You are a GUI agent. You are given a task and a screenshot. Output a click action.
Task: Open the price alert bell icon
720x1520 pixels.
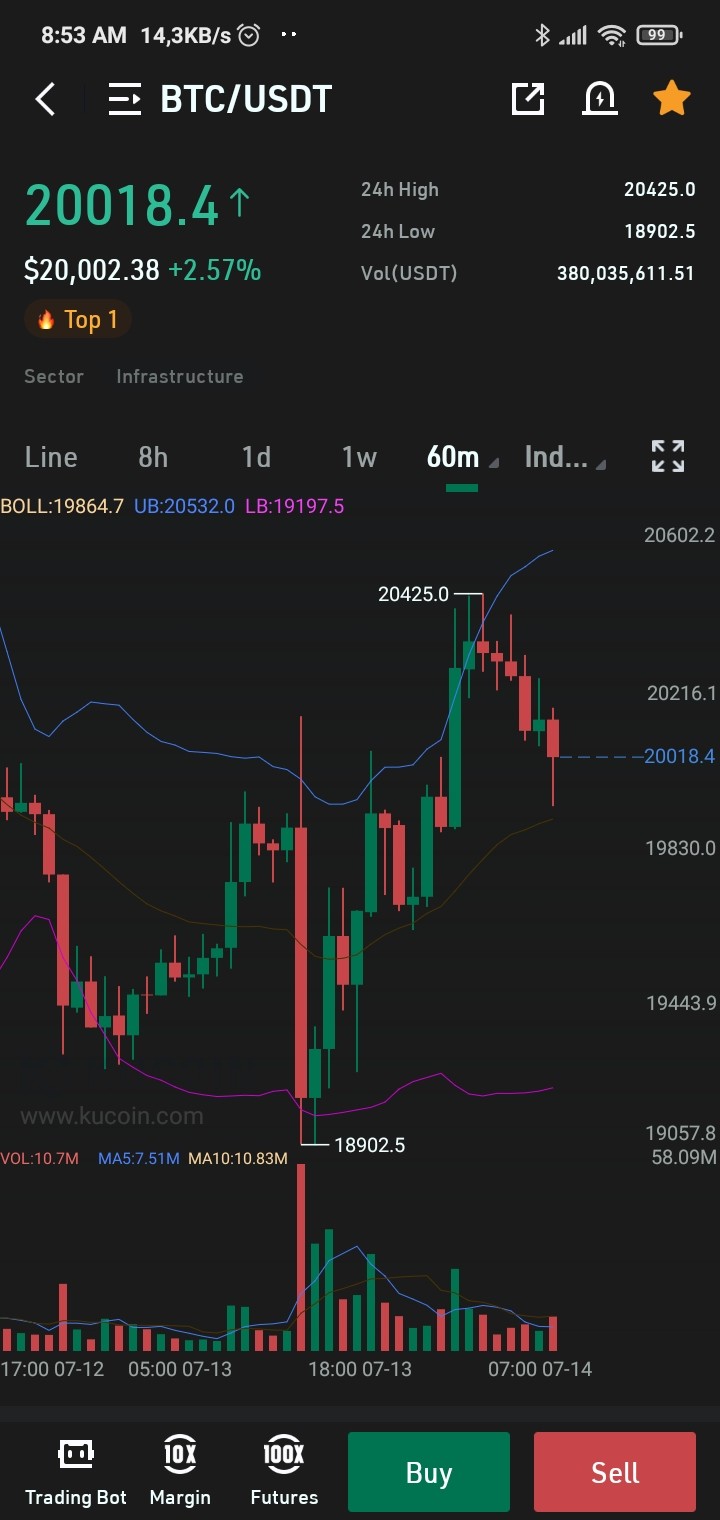point(600,98)
